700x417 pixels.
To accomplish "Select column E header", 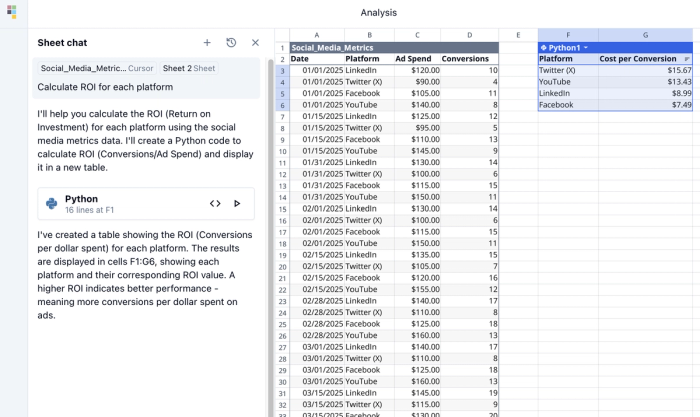I will click(518, 35).
